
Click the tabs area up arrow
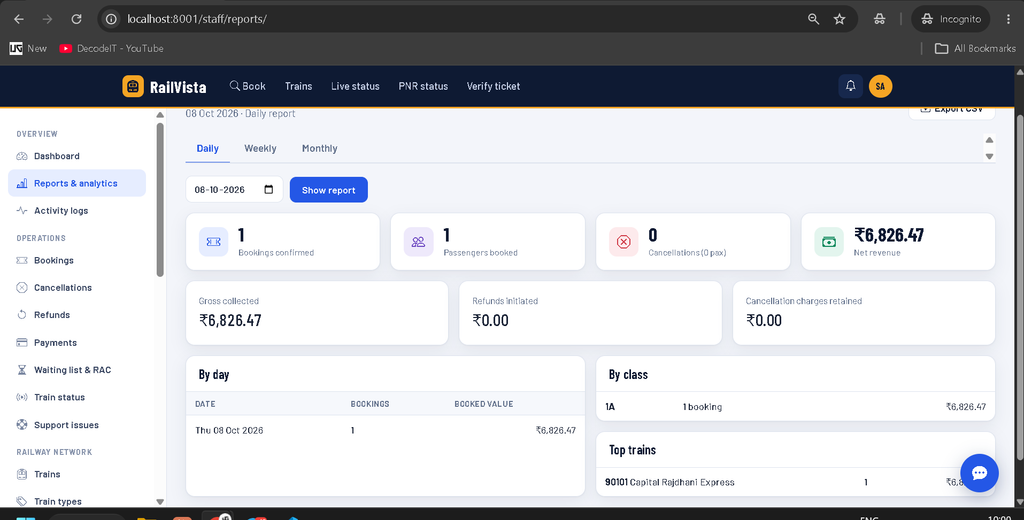click(989, 140)
